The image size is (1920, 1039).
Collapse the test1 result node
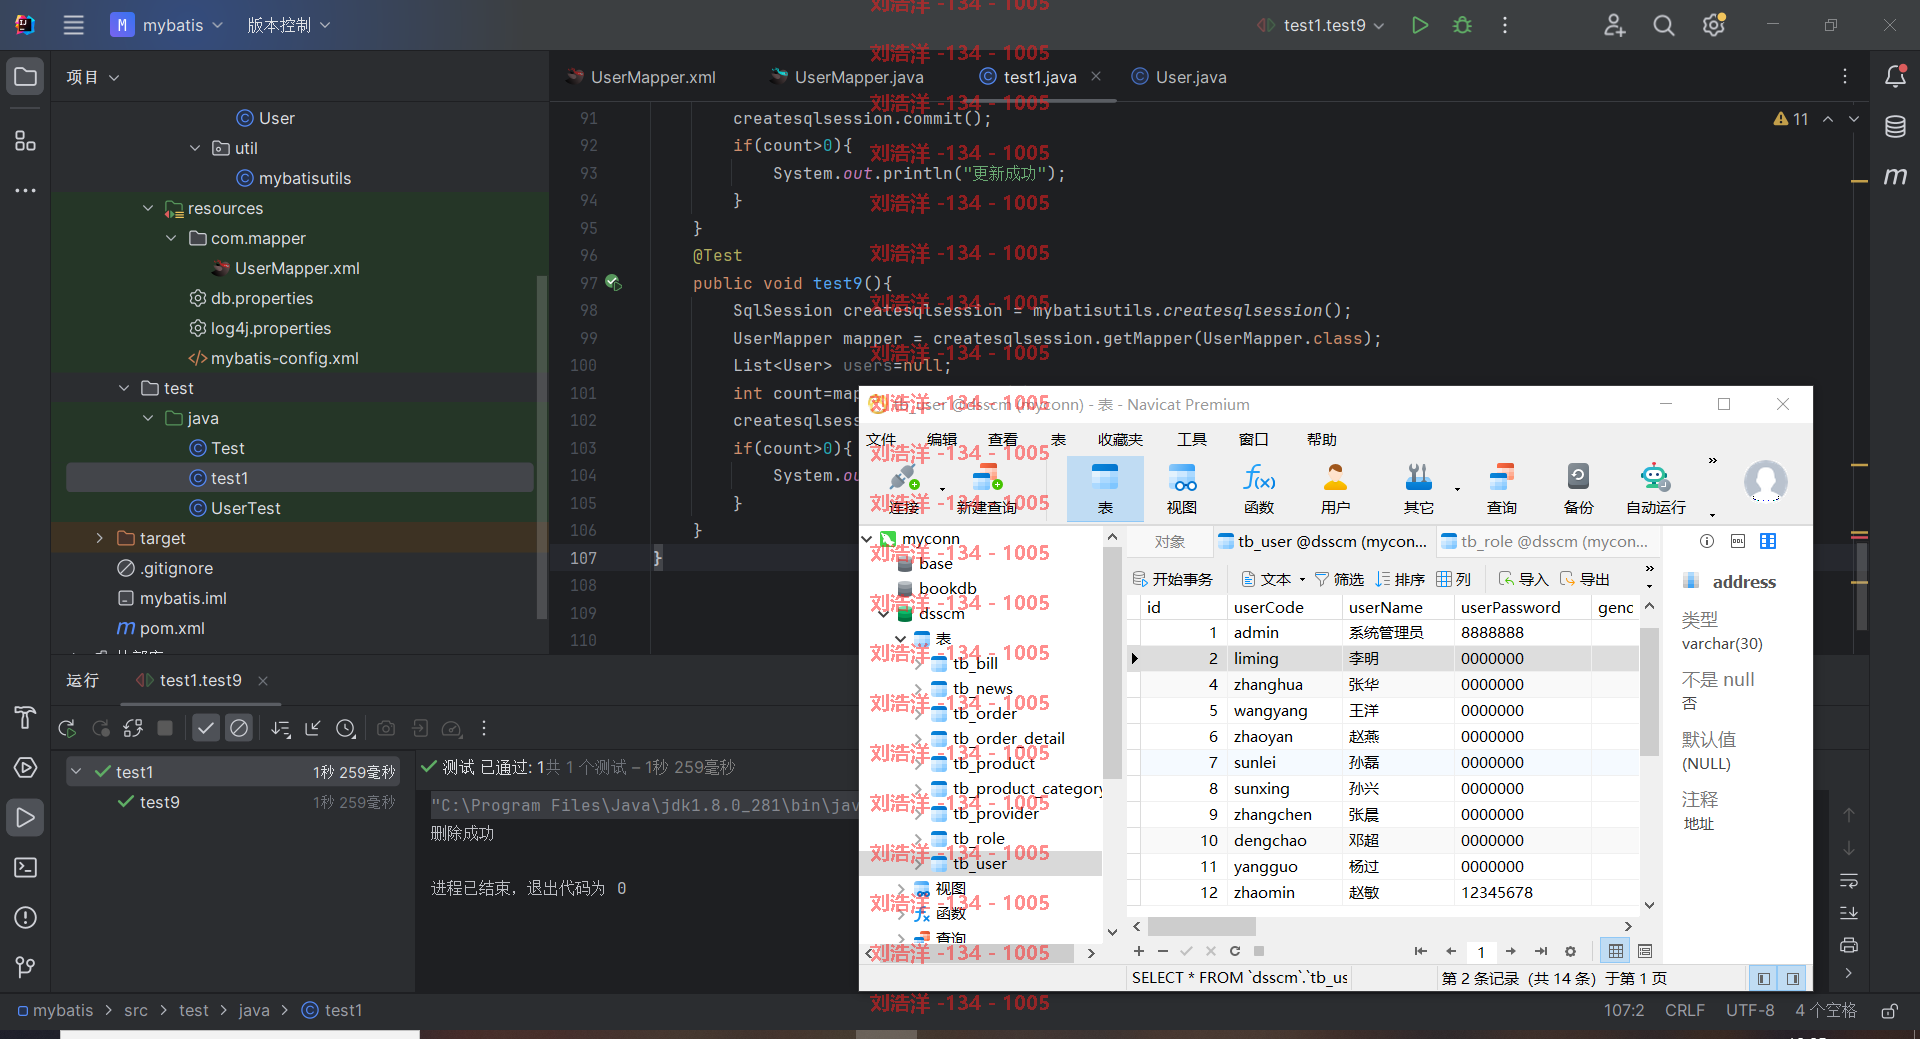click(75, 771)
